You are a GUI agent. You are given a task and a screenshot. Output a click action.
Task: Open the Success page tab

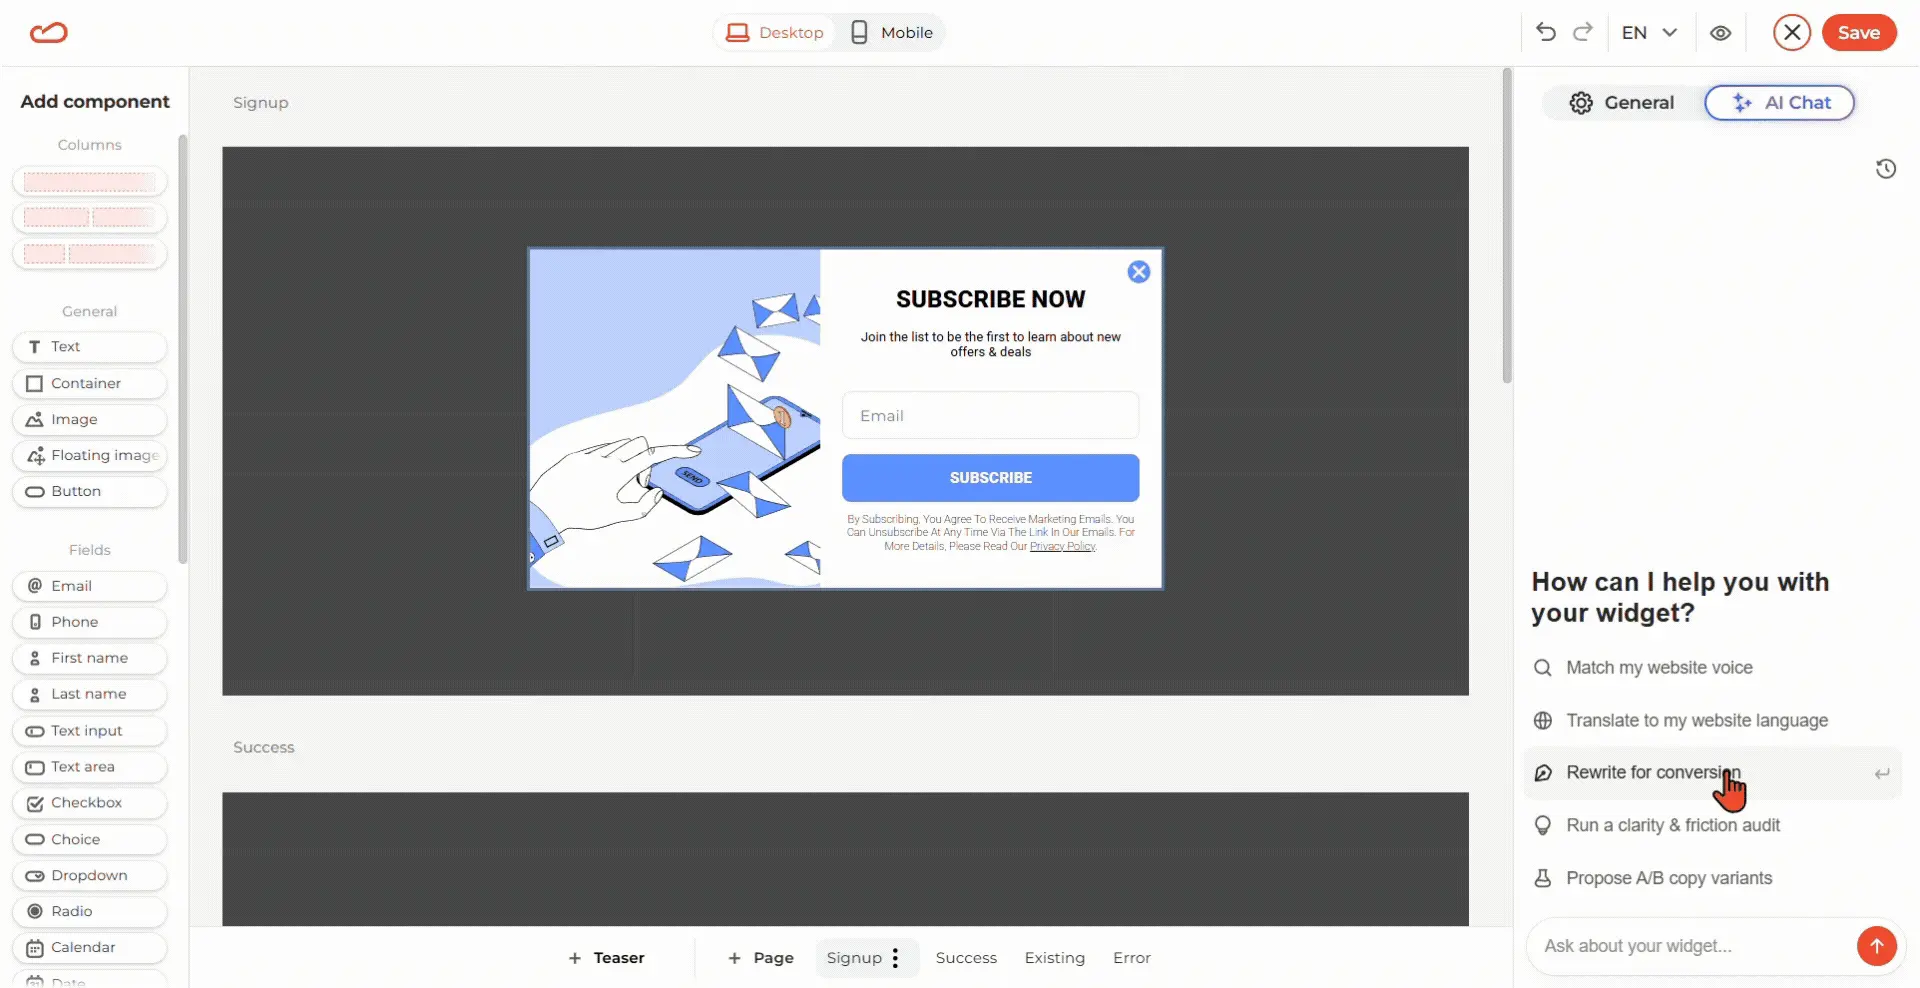pos(966,958)
